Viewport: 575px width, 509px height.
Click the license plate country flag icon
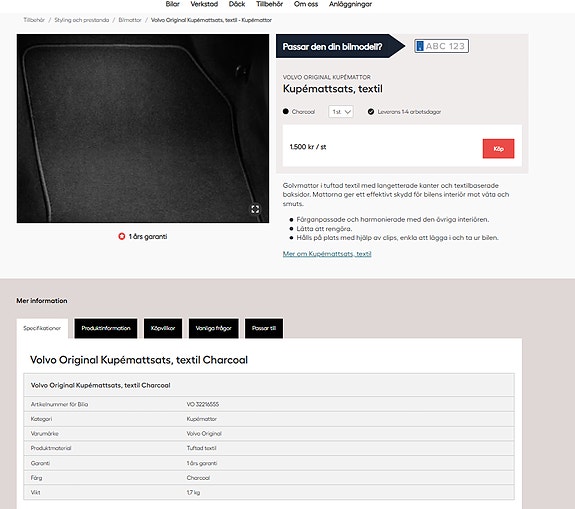[420, 46]
